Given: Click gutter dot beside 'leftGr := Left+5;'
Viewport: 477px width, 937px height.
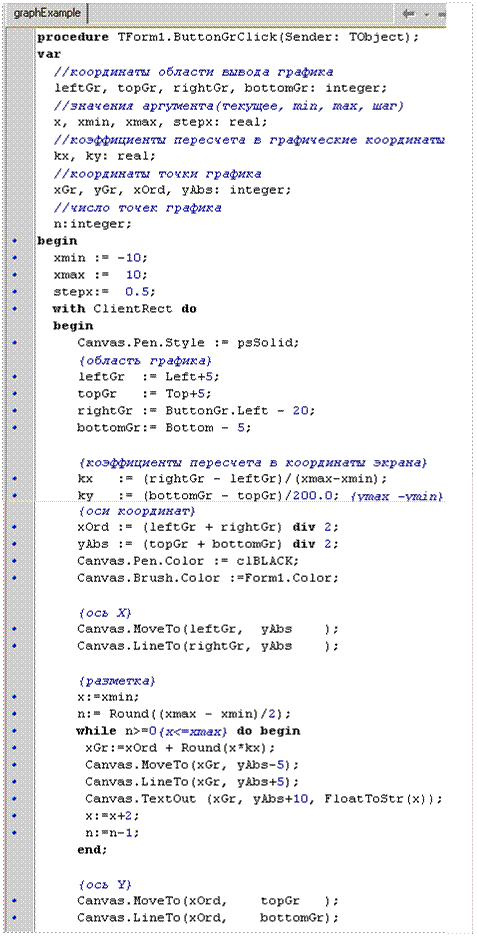Looking at the screenshot, I should 14,378.
